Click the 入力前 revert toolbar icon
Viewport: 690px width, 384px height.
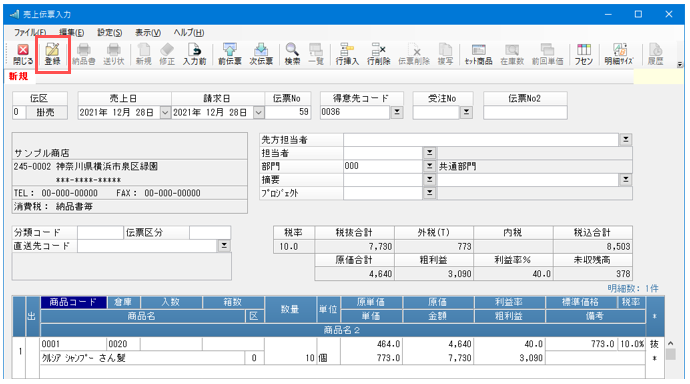194,55
